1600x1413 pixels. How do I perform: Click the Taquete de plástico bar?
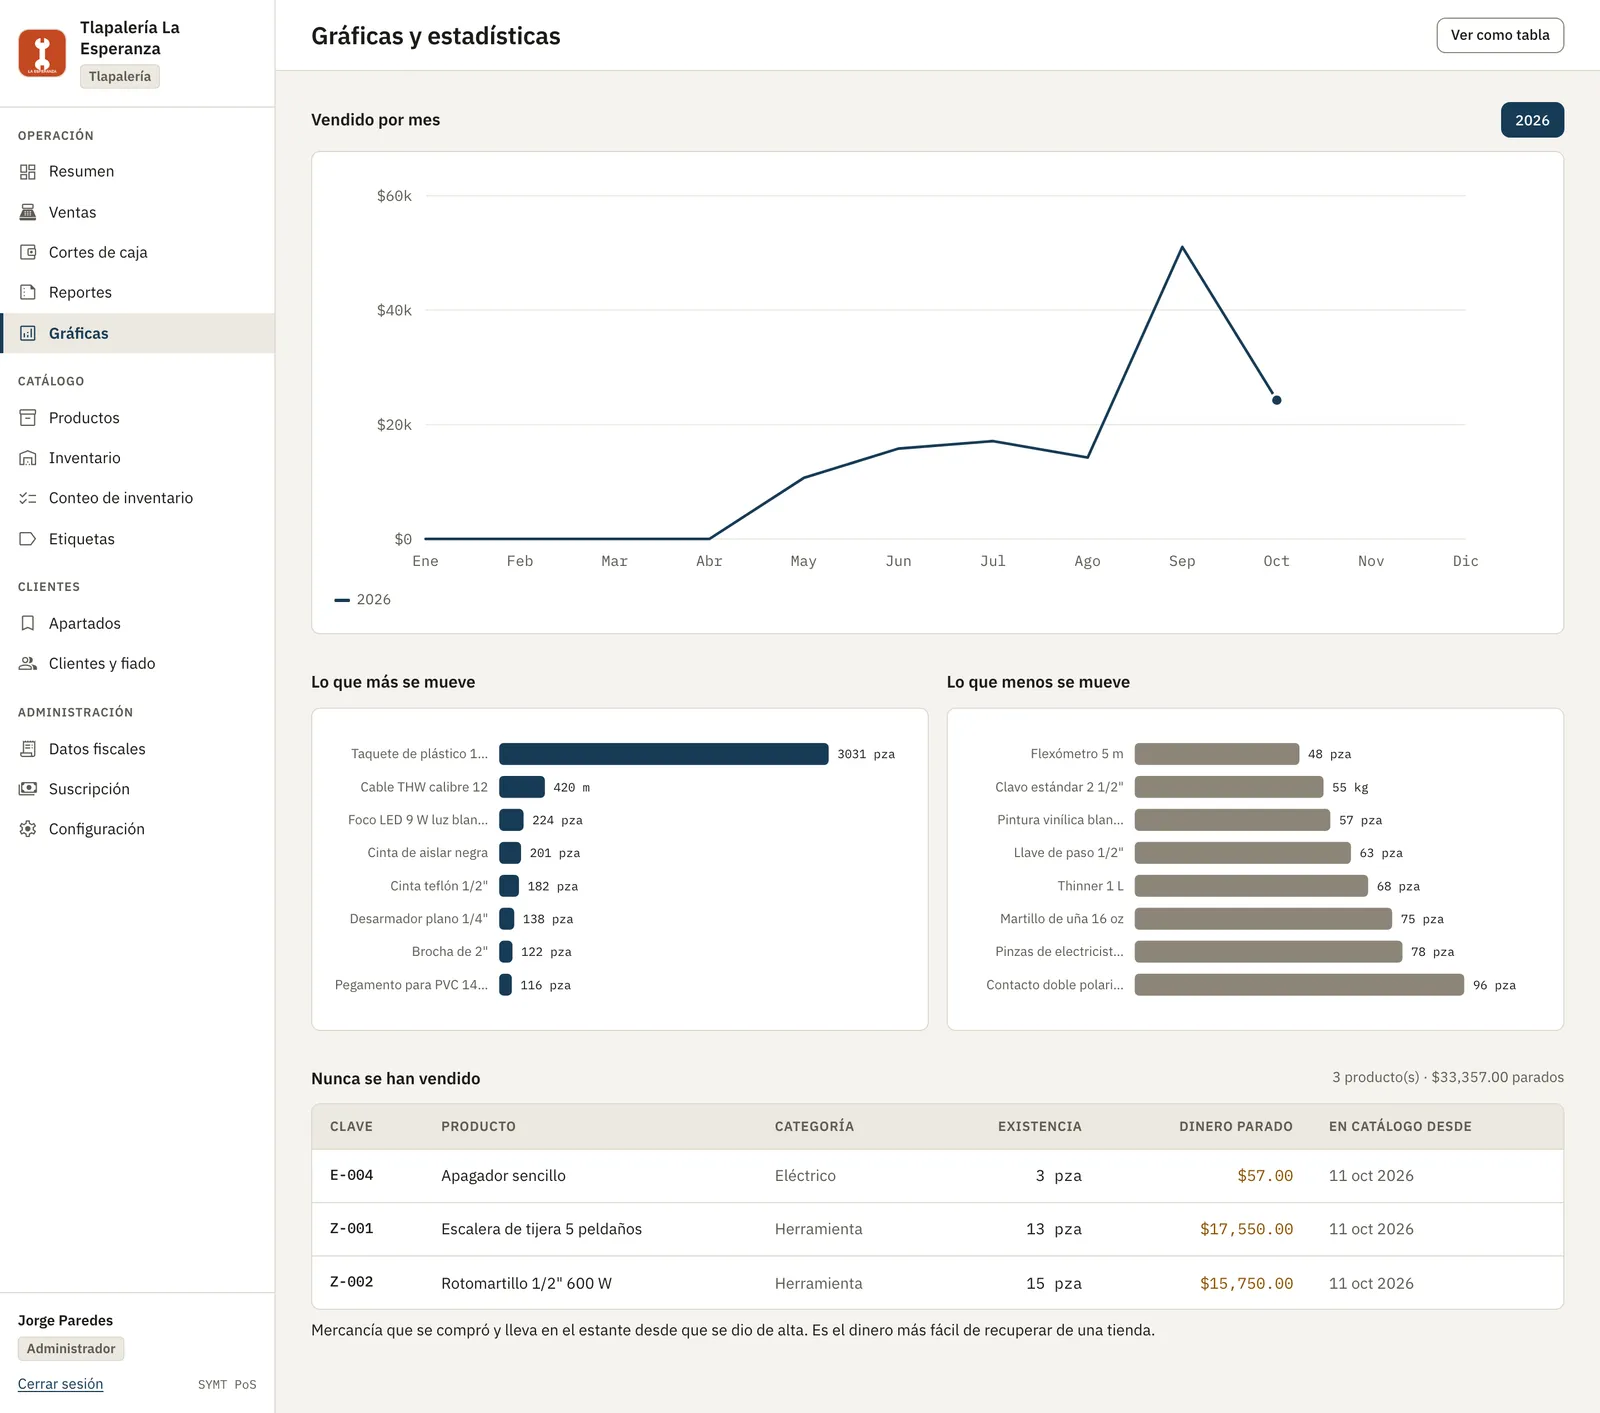[x=664, y=754]
